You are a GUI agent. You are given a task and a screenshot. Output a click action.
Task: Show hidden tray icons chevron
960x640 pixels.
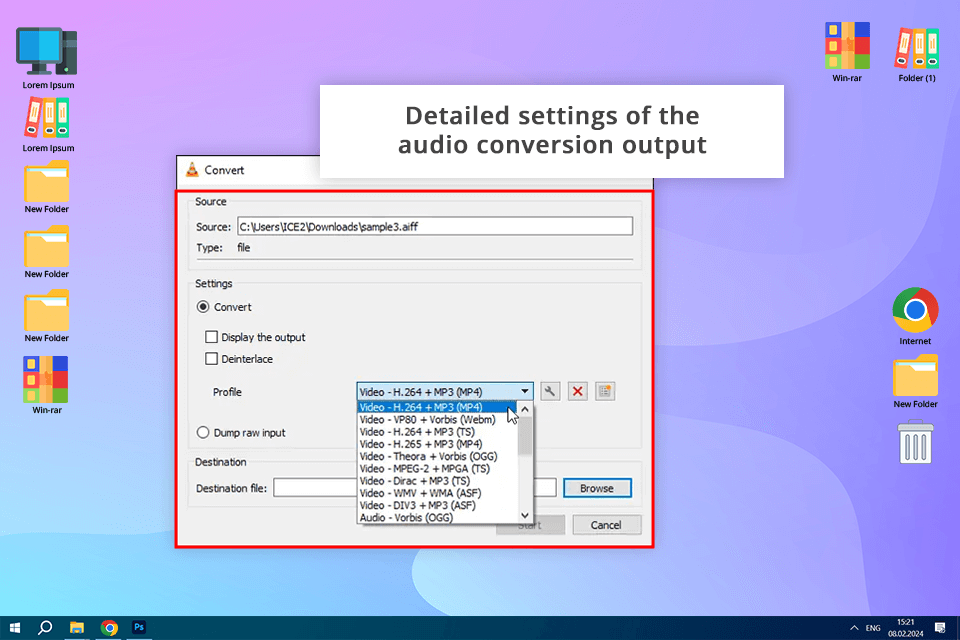click(854, 628)
